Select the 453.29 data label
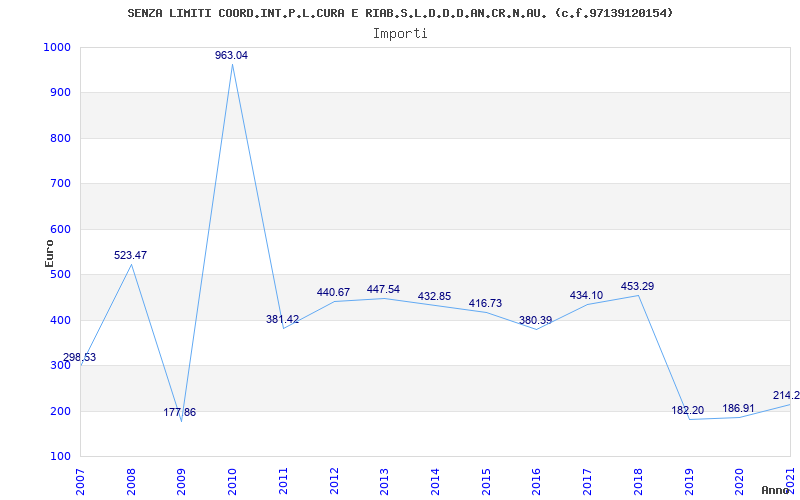800x500 pixels. (x=637, y=287)
